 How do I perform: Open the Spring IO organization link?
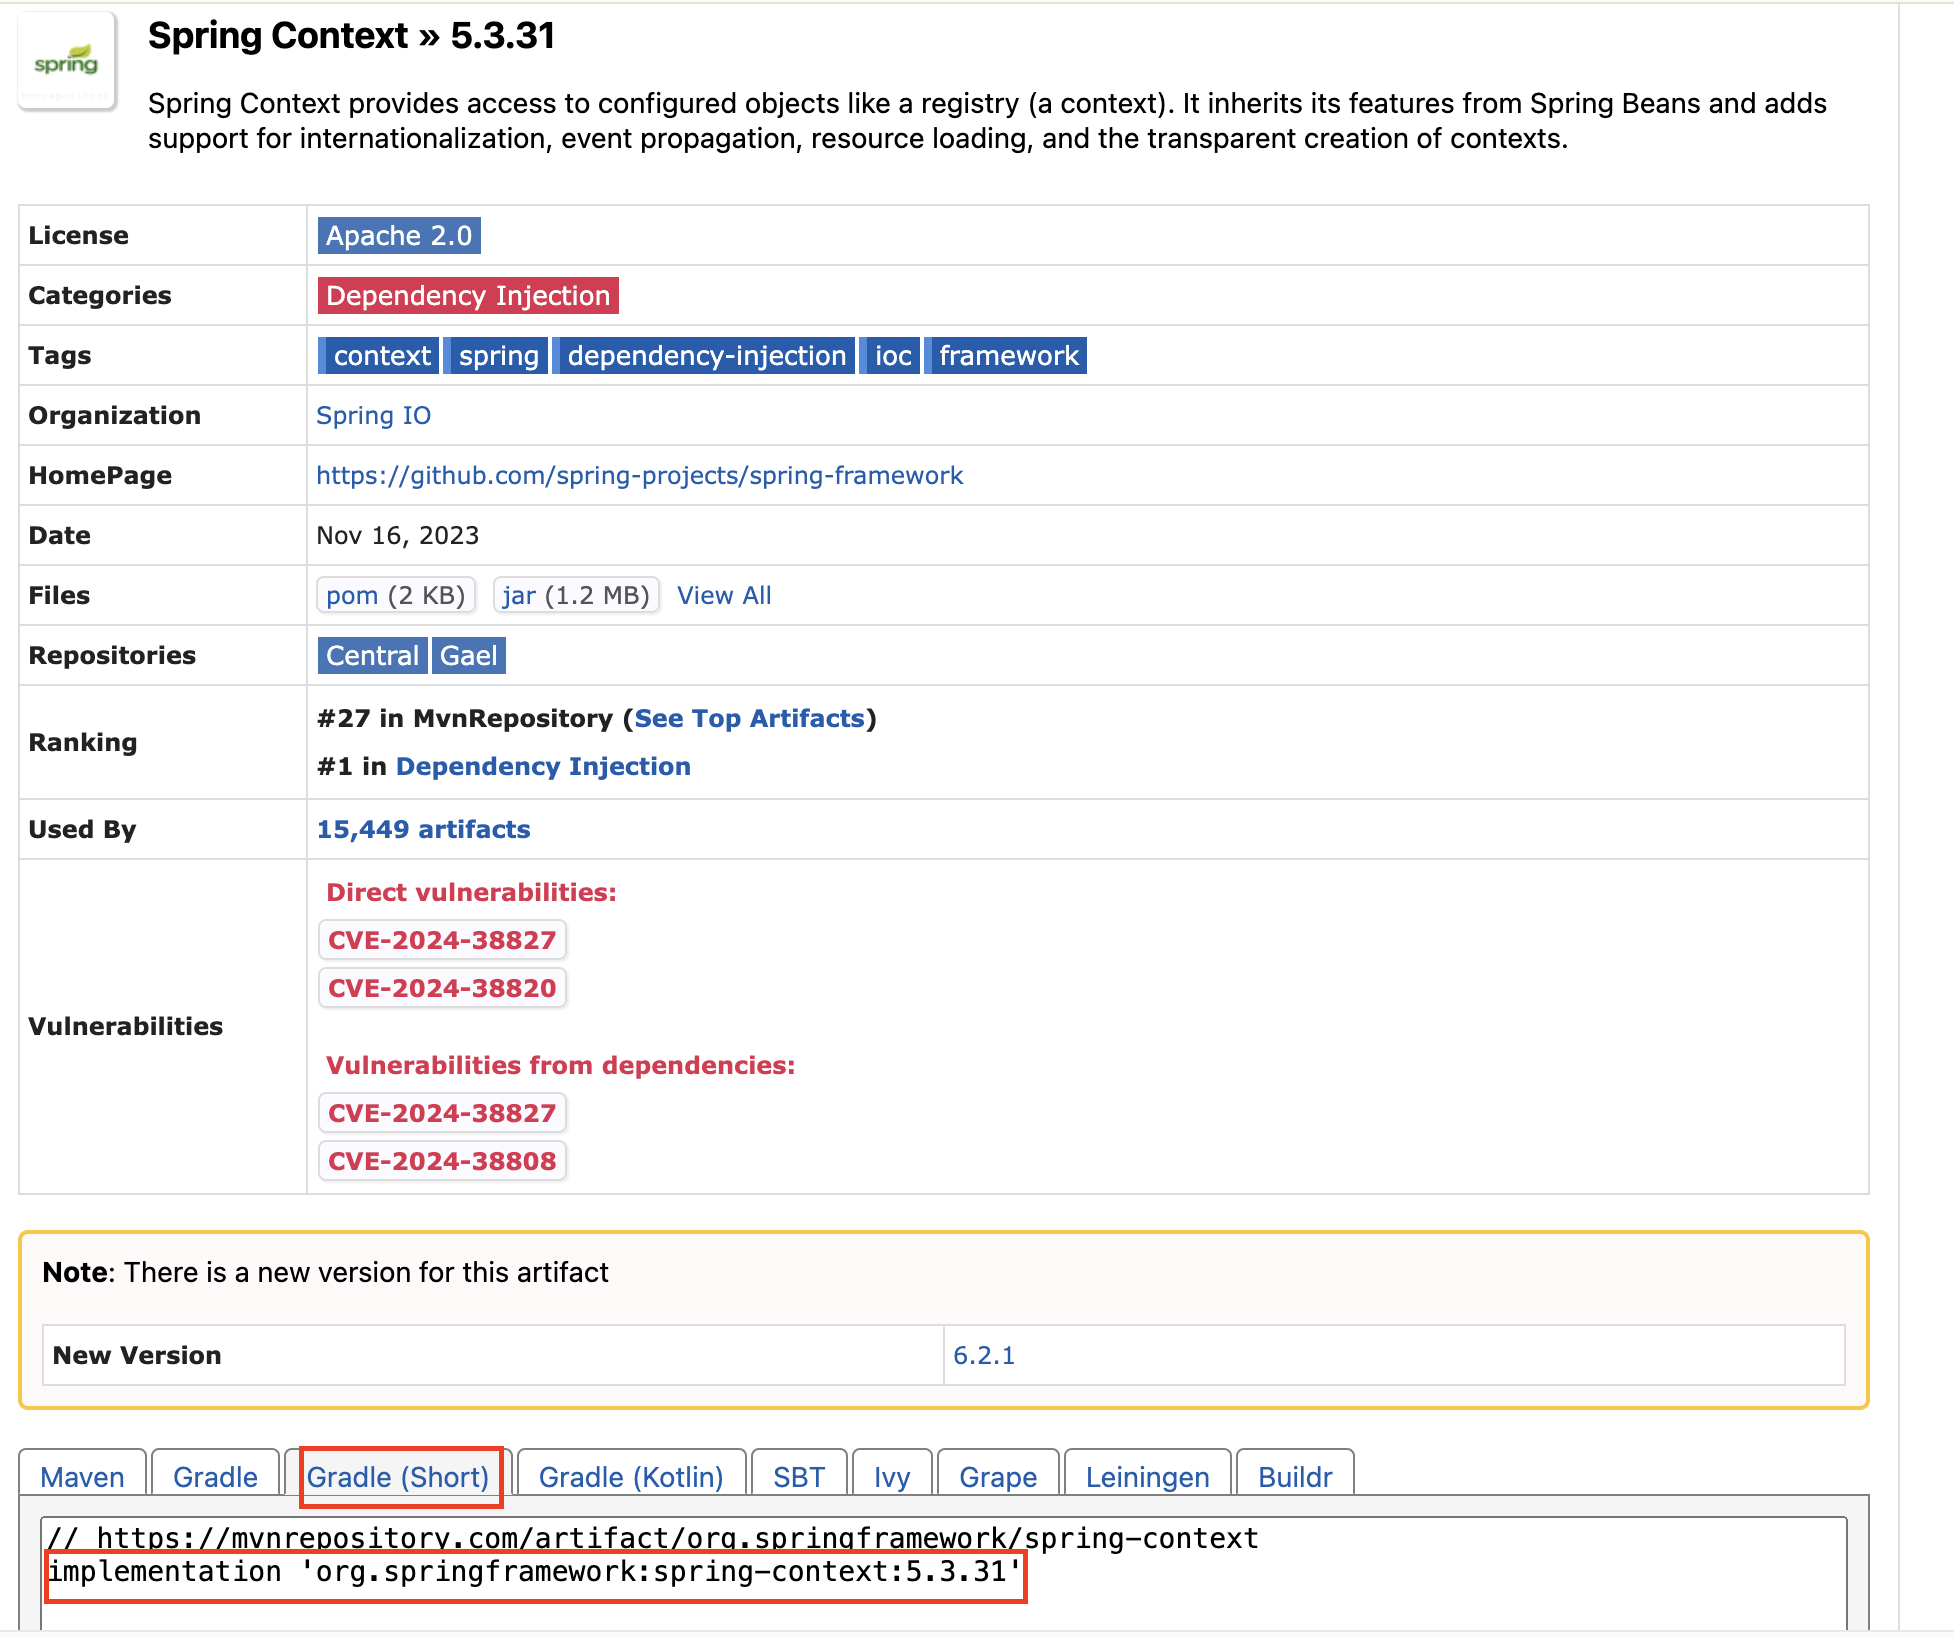pos(373,416)
